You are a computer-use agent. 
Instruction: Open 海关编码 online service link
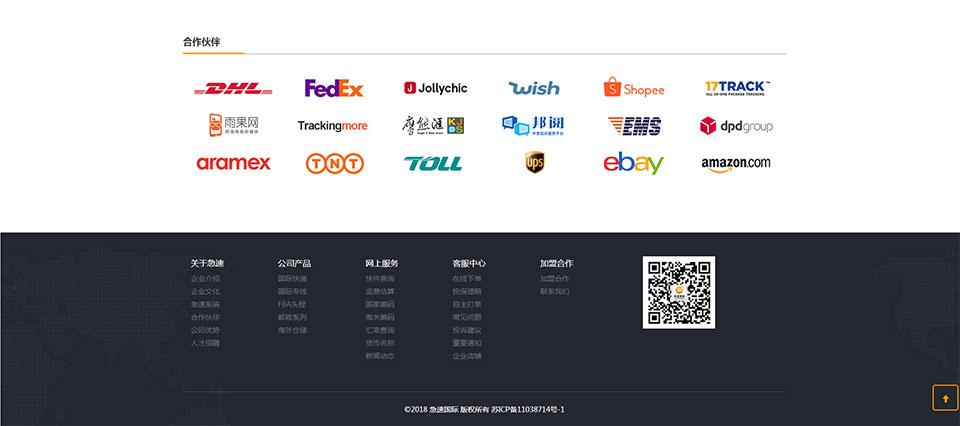coord(380,317)
